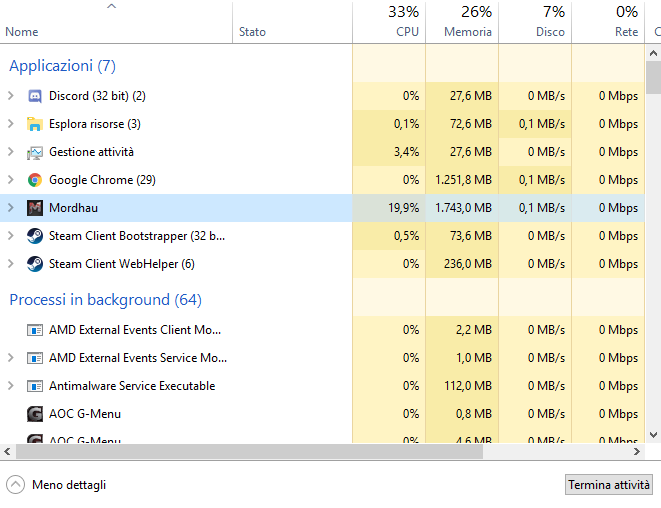The image size is (661, 508).
Task: Click the Applicazioni (7) group heading
Action: [x=62, y=66]
